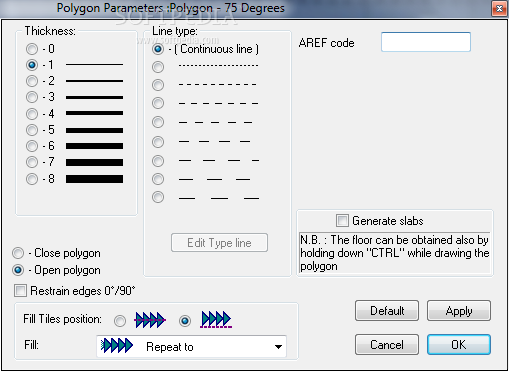The width and height of the screenshot is (509, 372).
Task: Click the N.B. floor note text box
Action: click(x=395, y=253)
